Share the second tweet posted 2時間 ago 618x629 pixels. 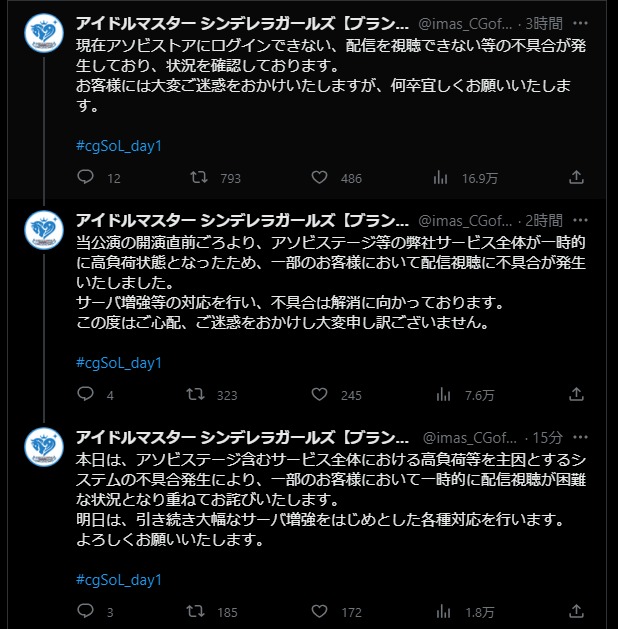576,394
